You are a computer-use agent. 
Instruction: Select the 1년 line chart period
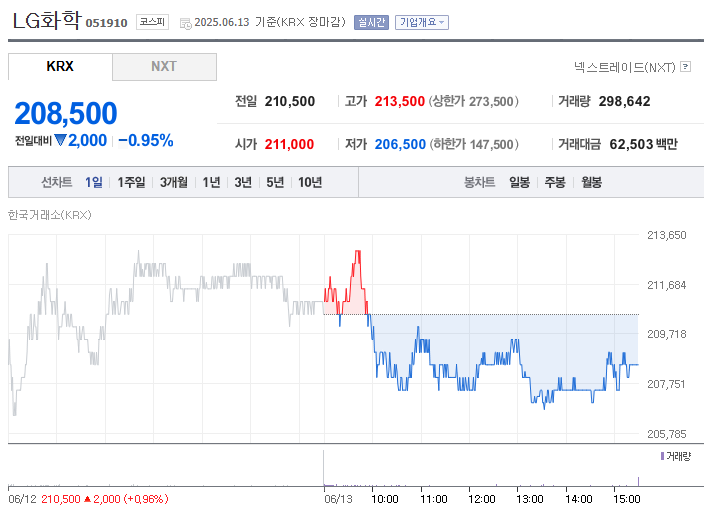tap(211, 182)
